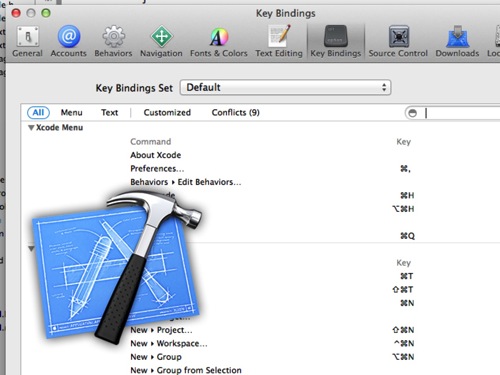Open the Downloads preferences pane

pos(457,41)
